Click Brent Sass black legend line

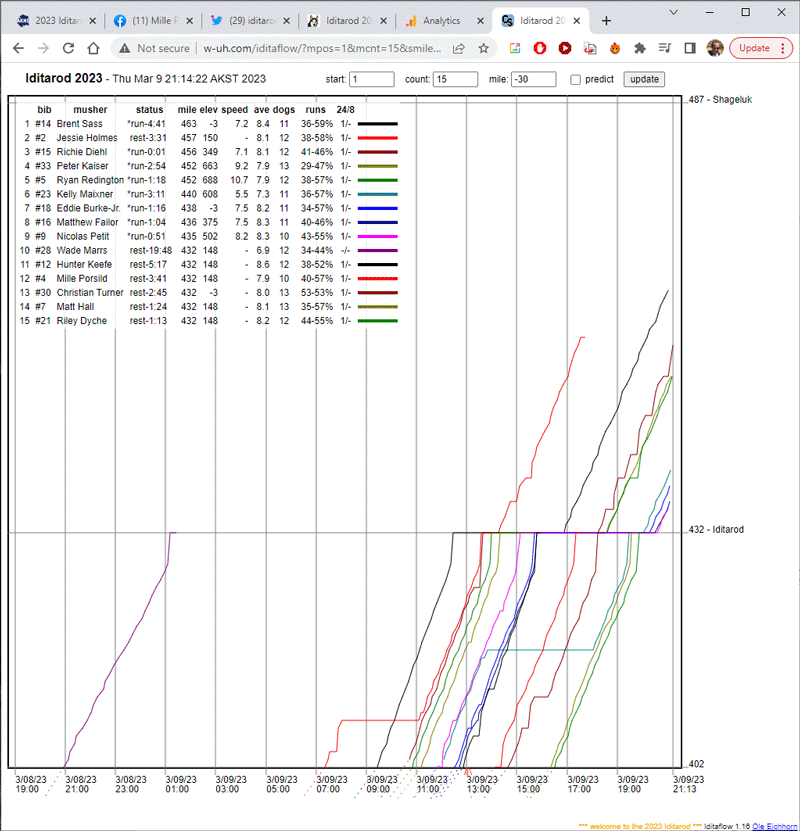pyautogui.click(x=377, y=124)
